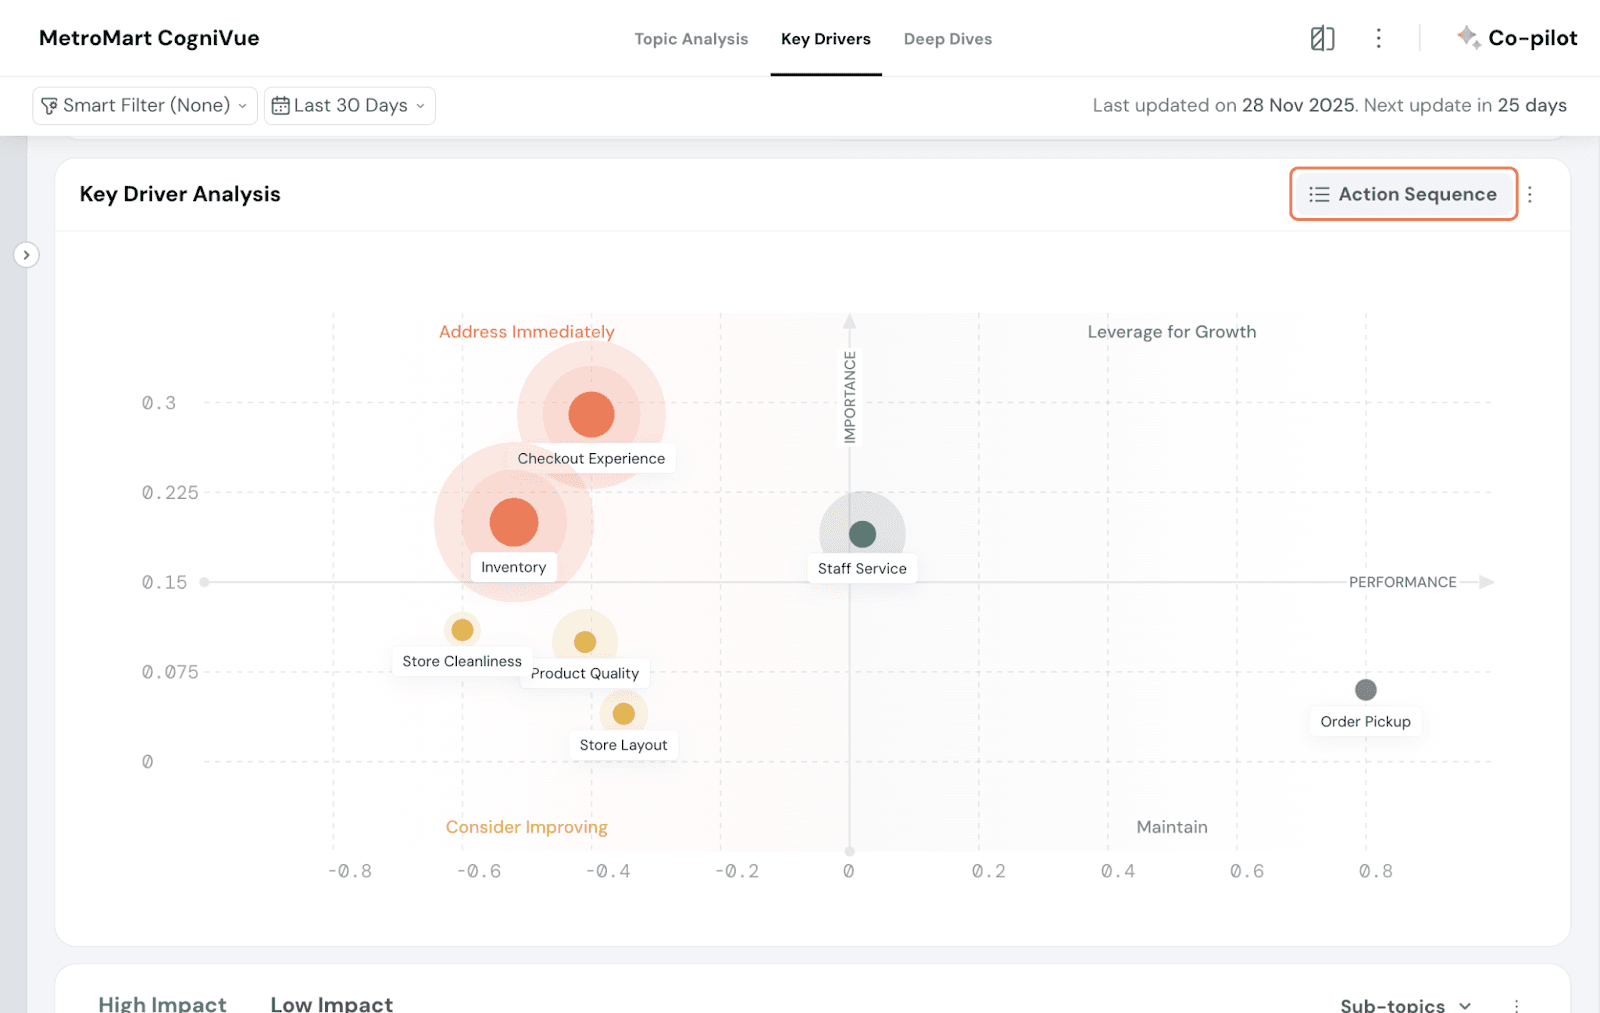Expand the left sidebar with arrow button
The width and height of the screenshot is (1600, 1013).
point(26,255)
